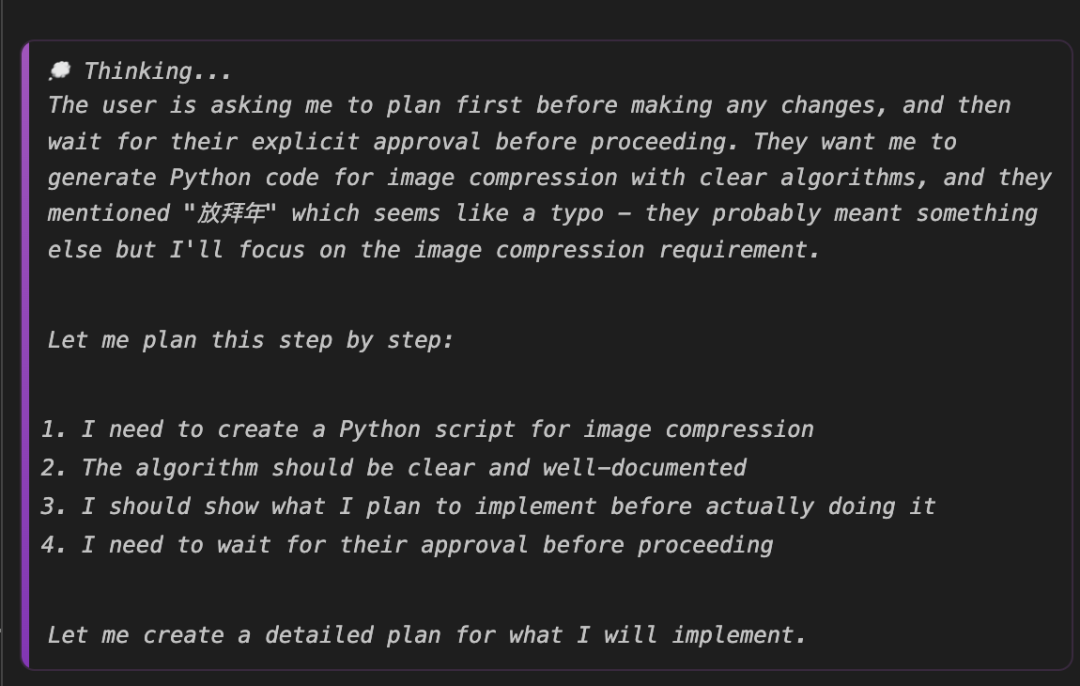This screenshot has height=686, width=1080.
Task: Click the word "typo" in the paragraph
Action: click(577, 214)
